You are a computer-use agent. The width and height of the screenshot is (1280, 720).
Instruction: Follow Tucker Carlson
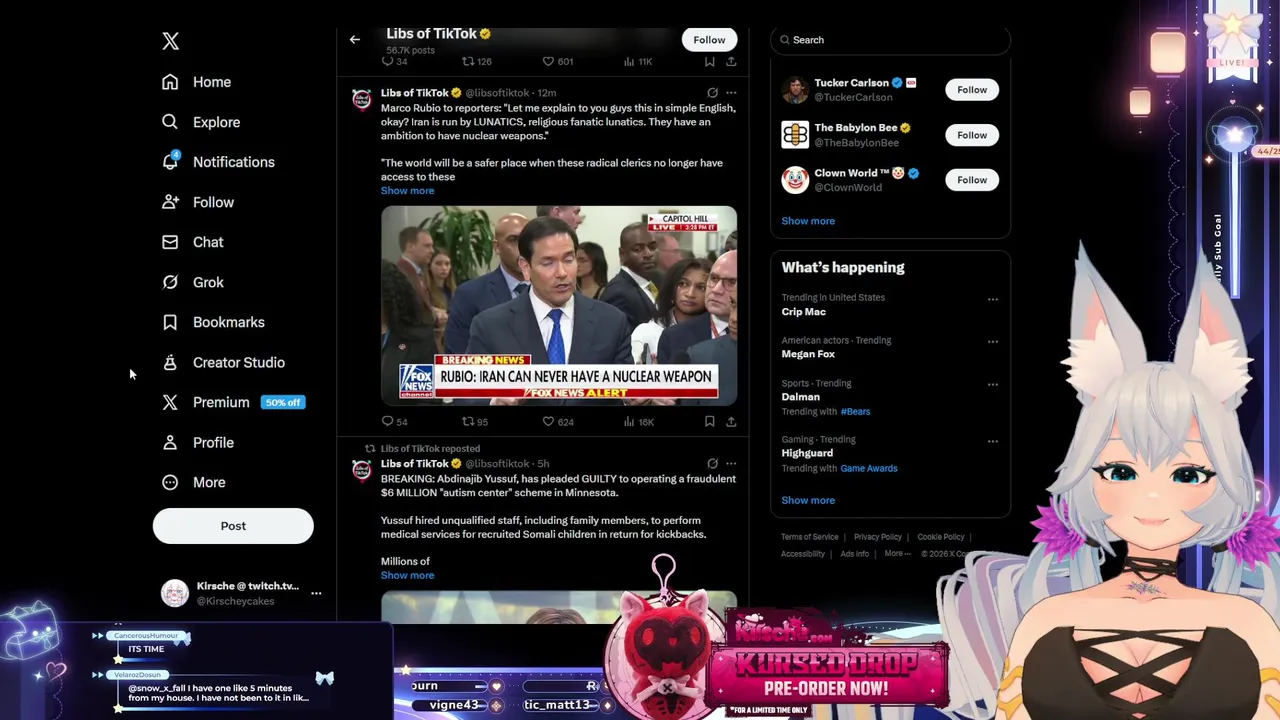click(x=971, y=90)
